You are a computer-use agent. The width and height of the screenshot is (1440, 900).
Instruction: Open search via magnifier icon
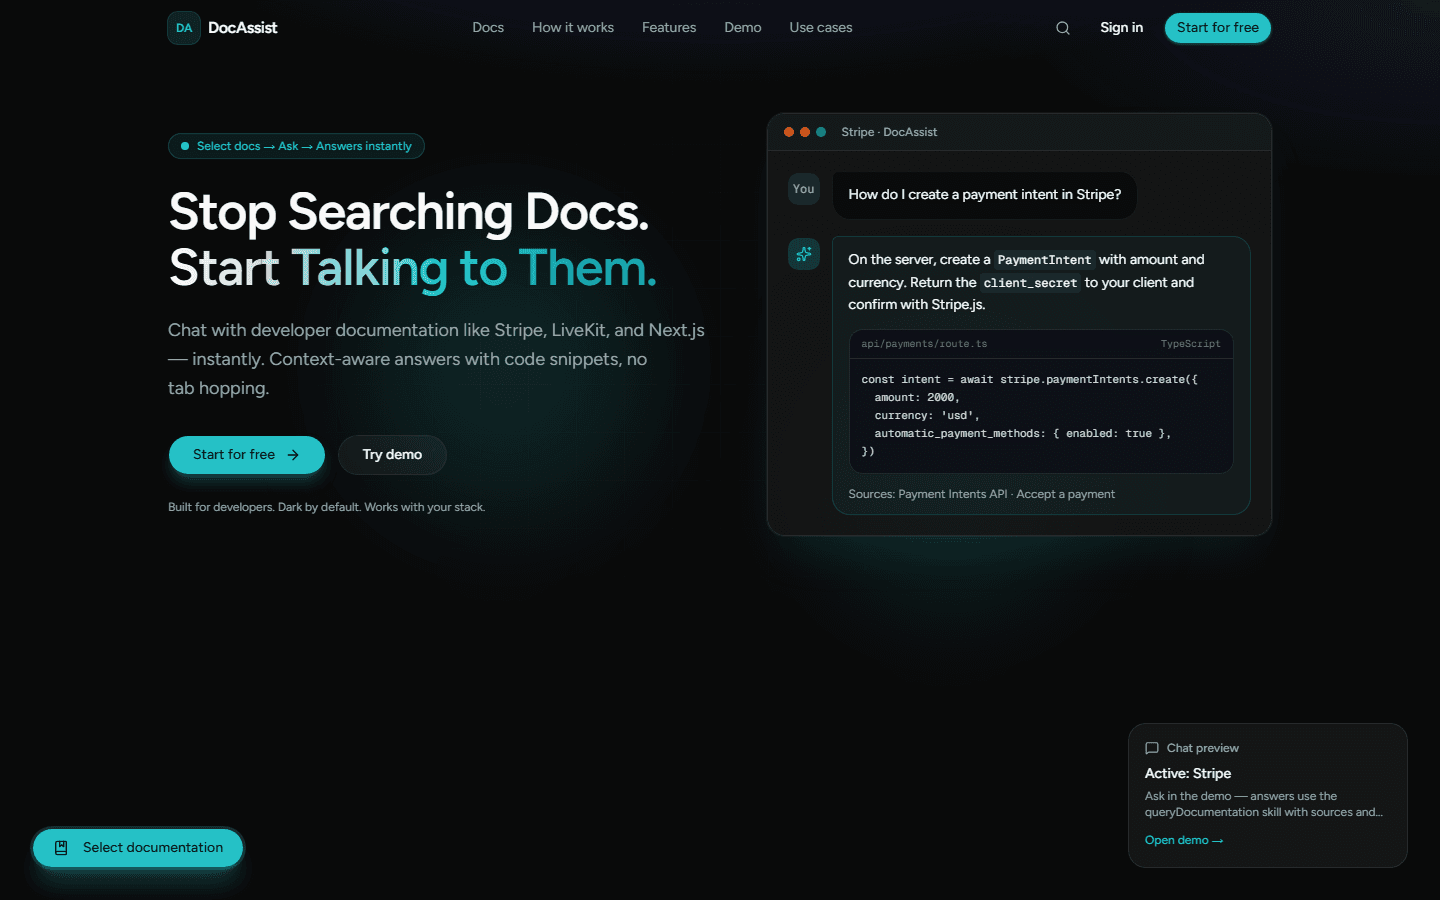click(x=1063, y=28)
